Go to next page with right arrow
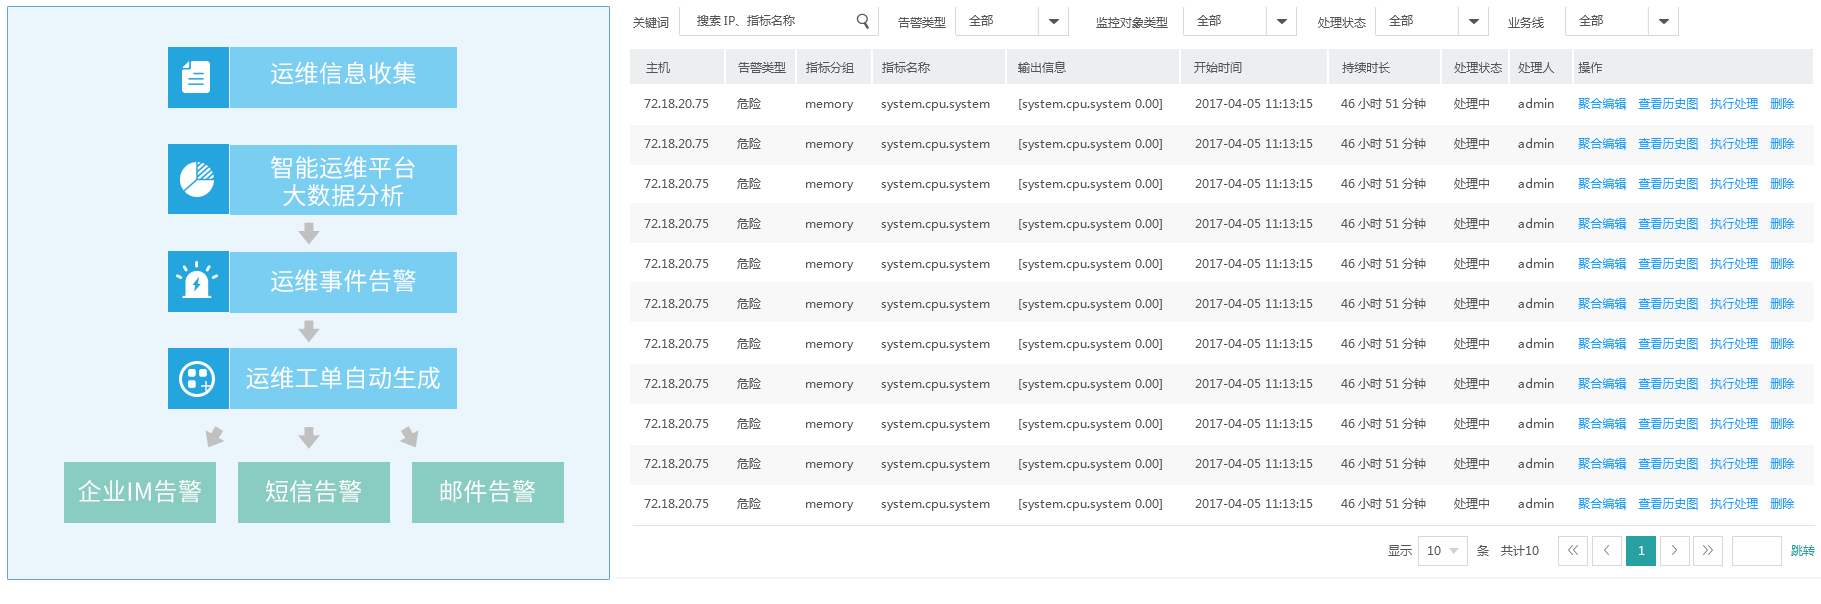Image resolution: width=1821 pixels, height=604 pixels. (1674, 551)
